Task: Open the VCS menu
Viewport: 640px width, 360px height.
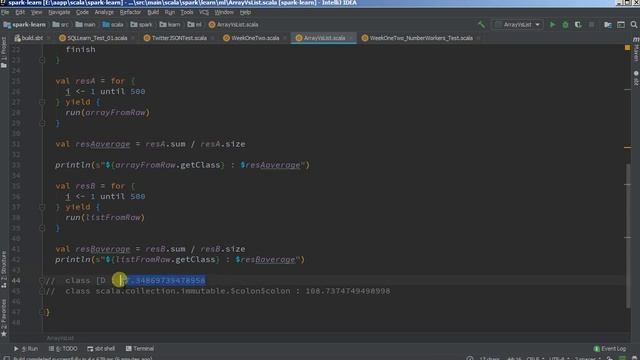Action: 204,13
